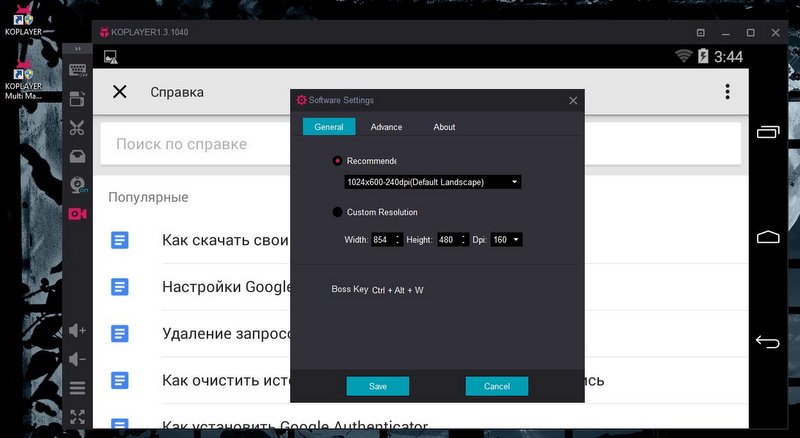Click the document icon beside Удаление запросов

(x=120, y=334)
